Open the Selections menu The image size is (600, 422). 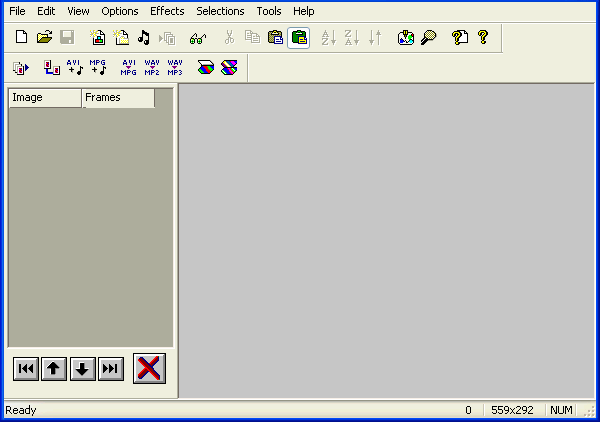[220, 11]
